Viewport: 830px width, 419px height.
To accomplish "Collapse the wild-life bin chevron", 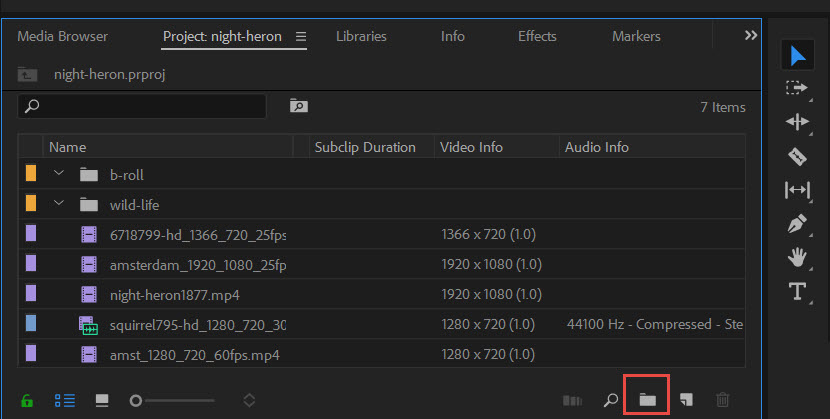I will pos(59,203).
